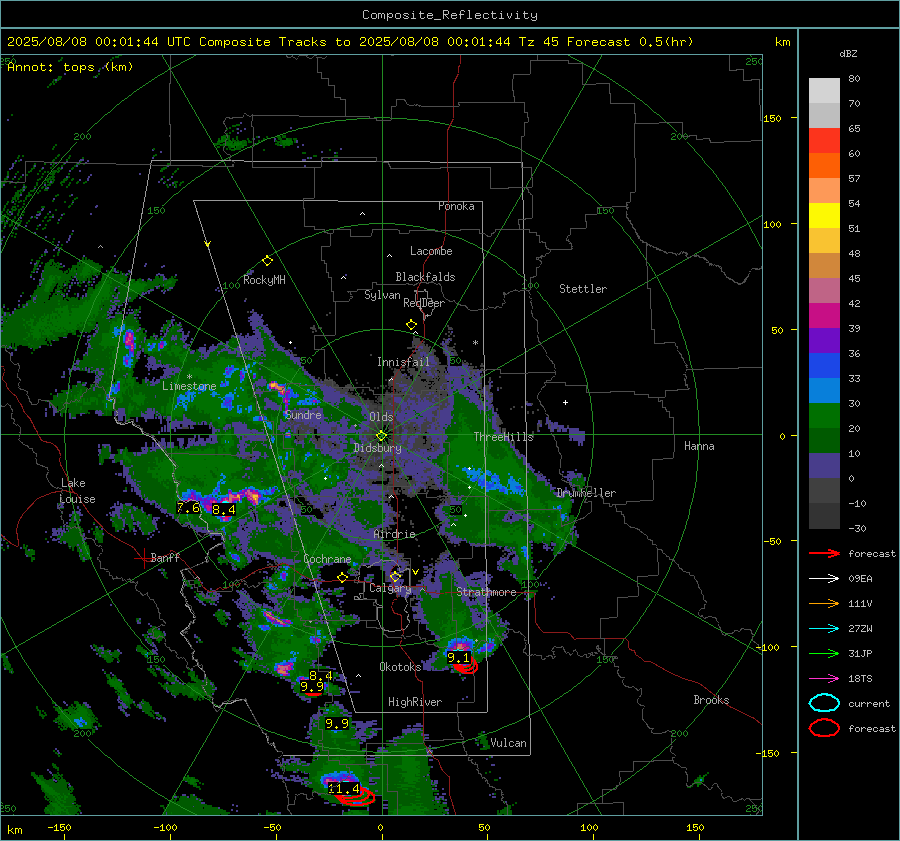Click the 7.6 storm top label
Viewport: 900px width, 841px height.
point(188,507)
